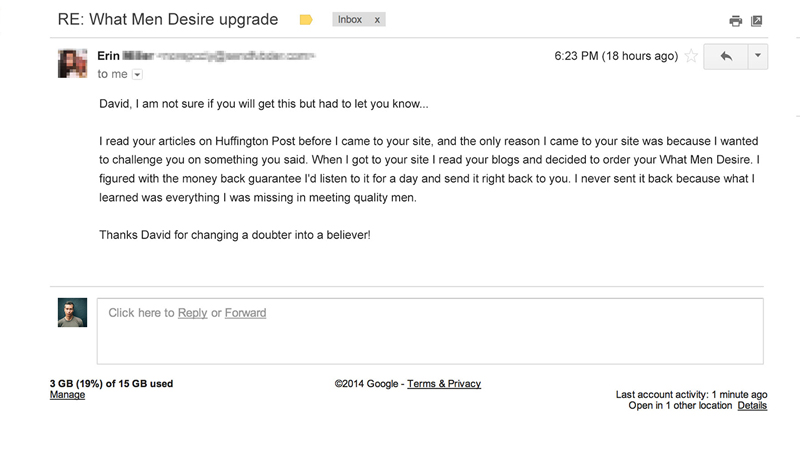This screenshot has width=800, height=450.
Task: Expand the "to me" recipient details arrow
Action: [x=137, y=74]
